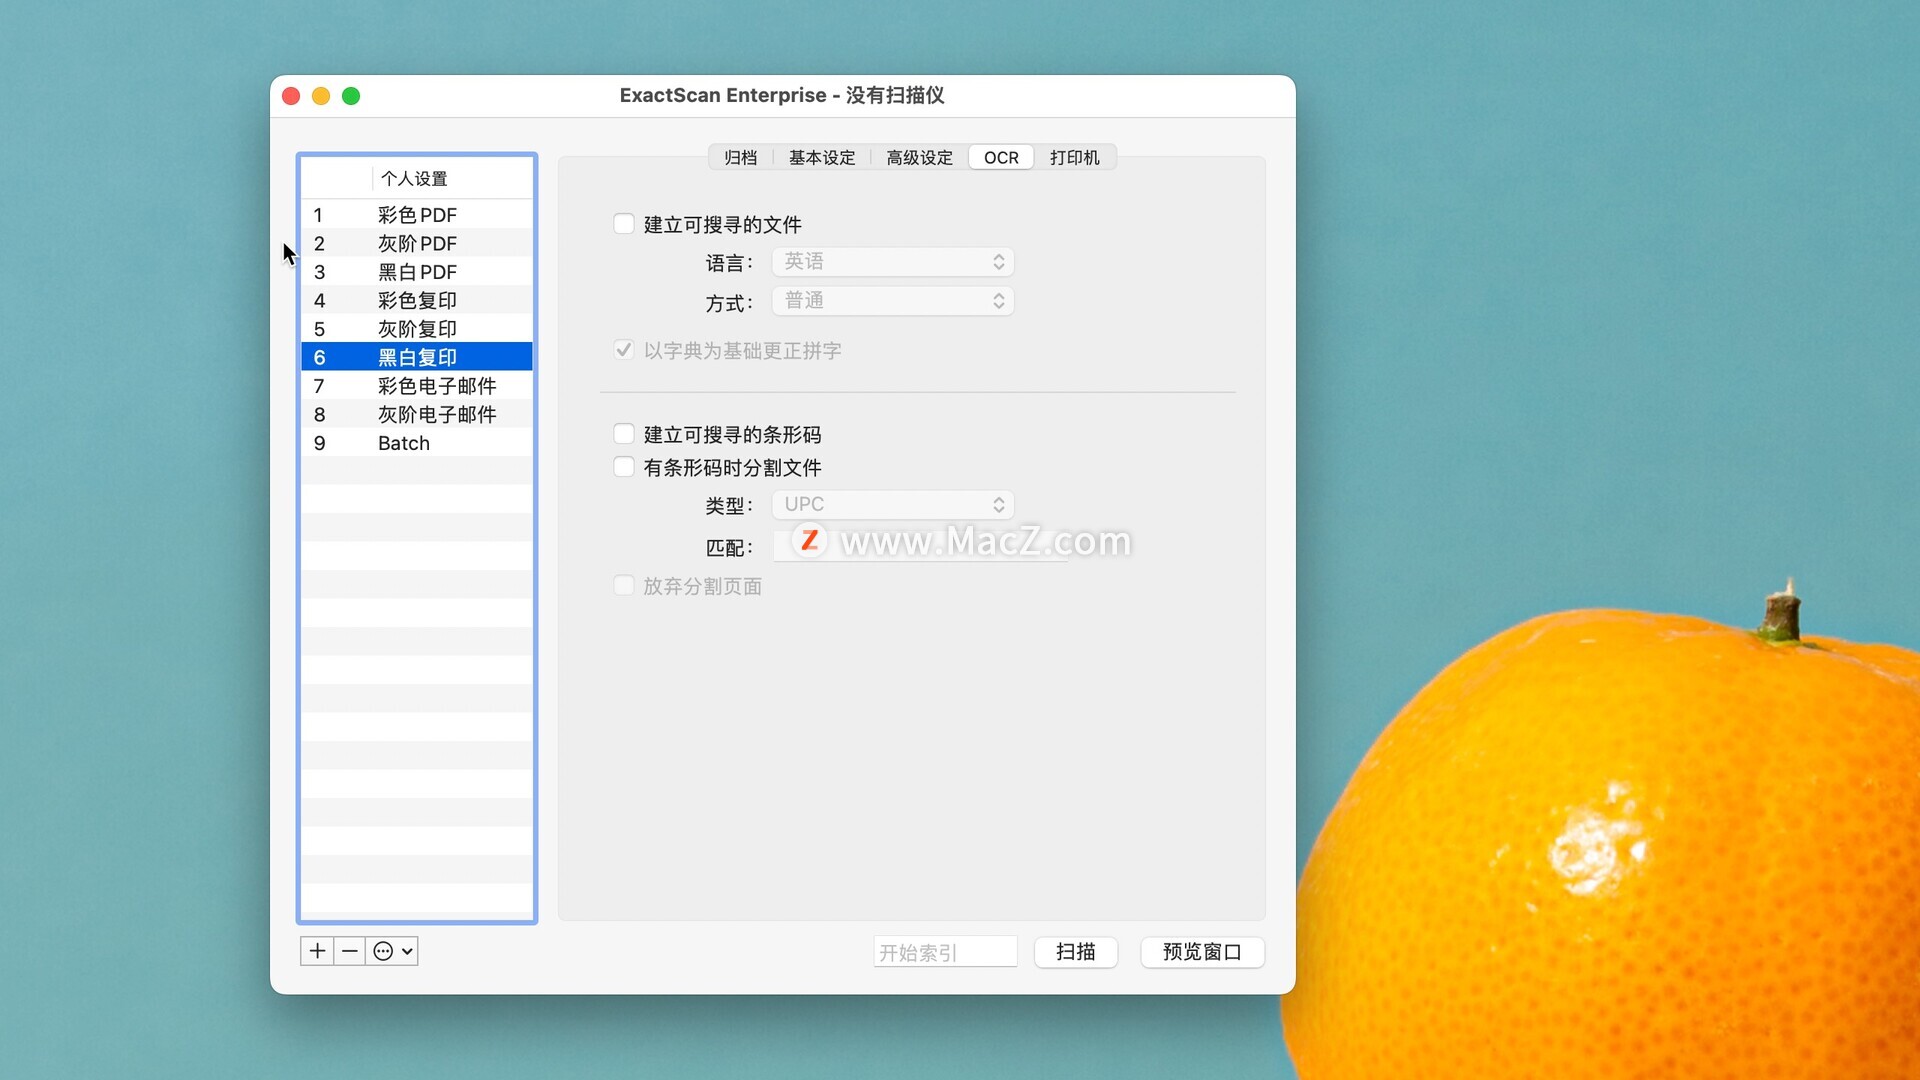
Task: Select profile 灰阶 PDF
Action: 417,244
